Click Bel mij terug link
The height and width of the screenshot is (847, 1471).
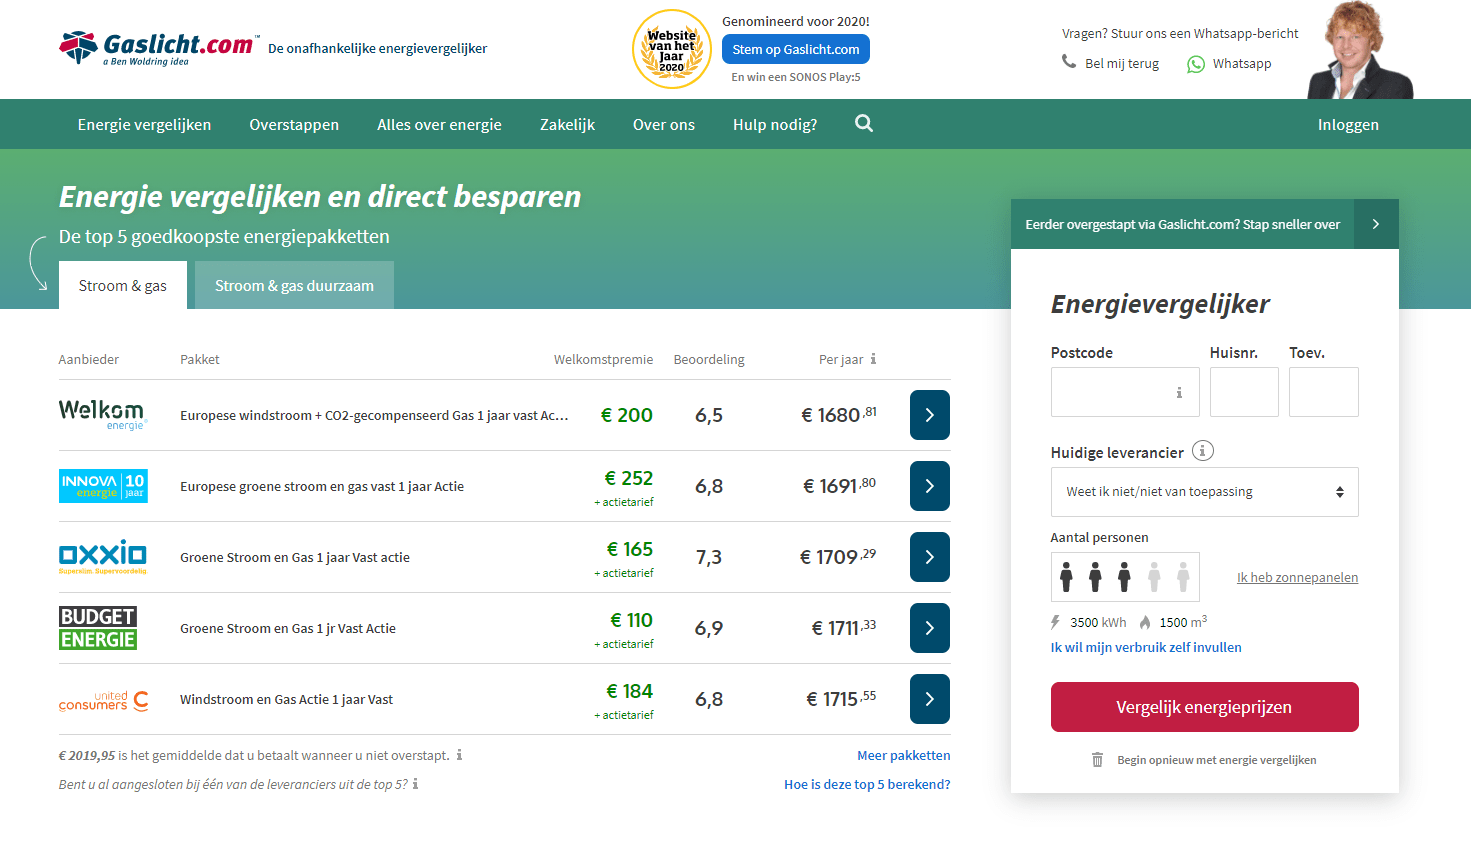click(1122, 63)
